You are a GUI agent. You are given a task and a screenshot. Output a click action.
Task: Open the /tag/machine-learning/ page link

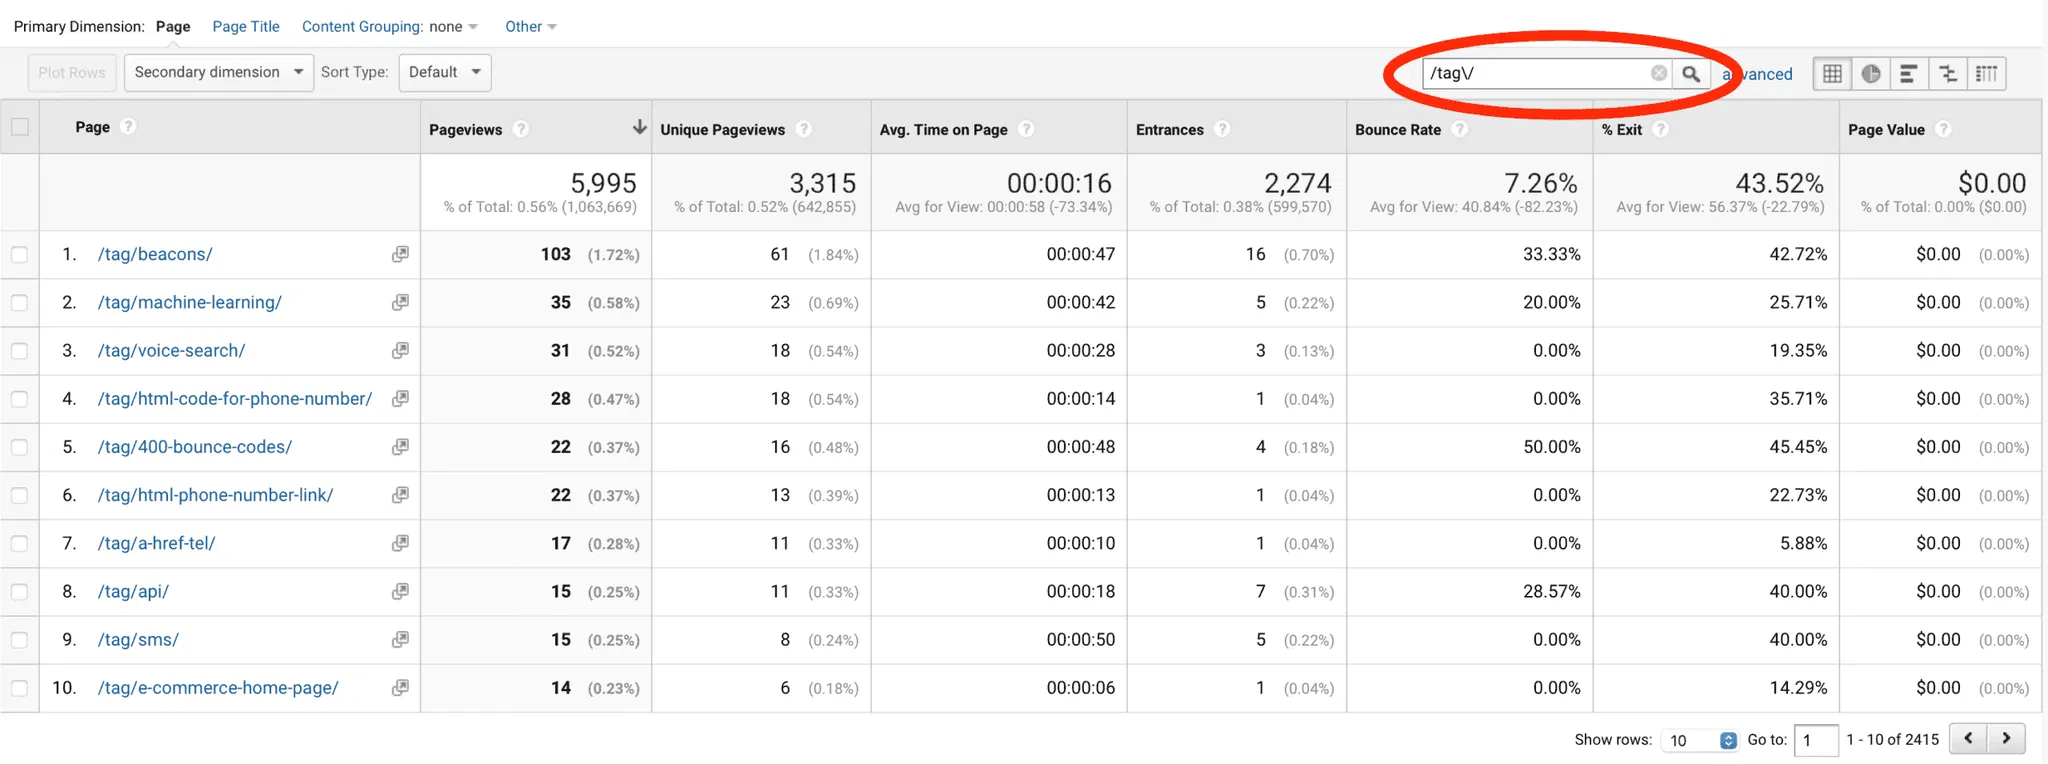[189, 302]
